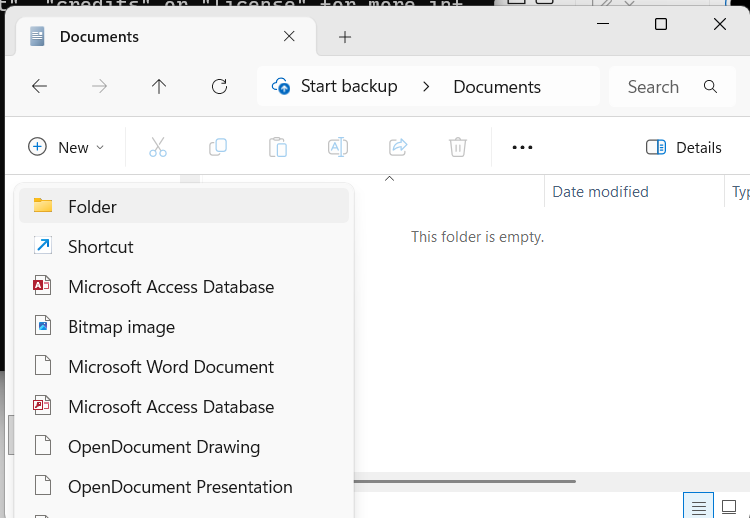Click the horizontal scrollbar
This screenshot has width=750, height=518.
(x=464, y=481)
